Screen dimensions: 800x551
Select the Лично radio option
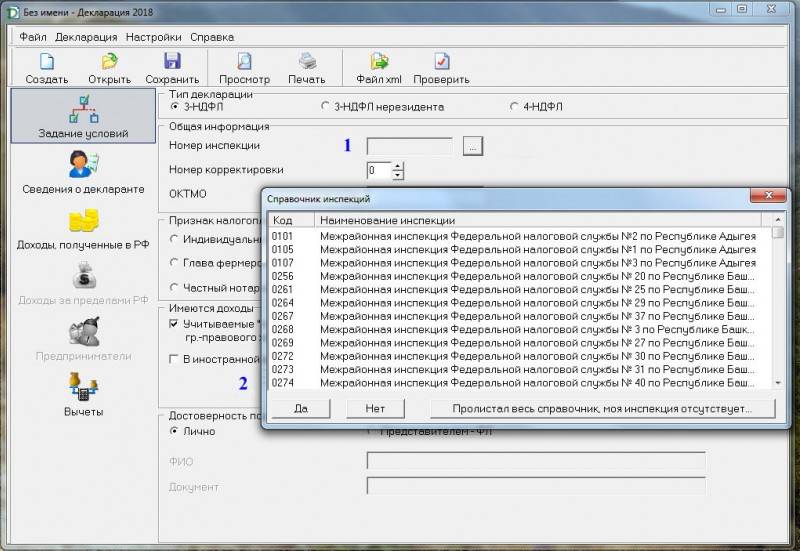click(175, 432)
